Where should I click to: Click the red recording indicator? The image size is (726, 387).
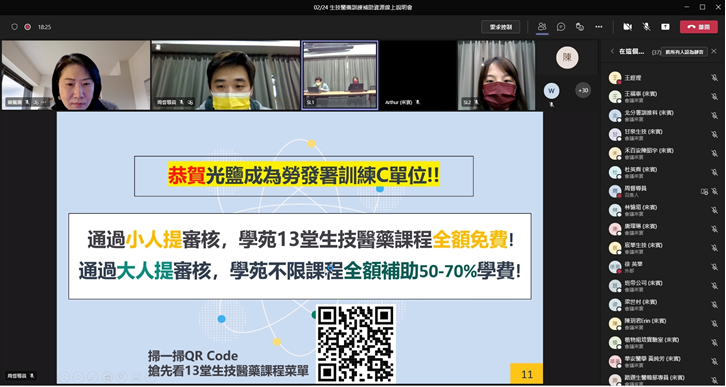(27, 27)
